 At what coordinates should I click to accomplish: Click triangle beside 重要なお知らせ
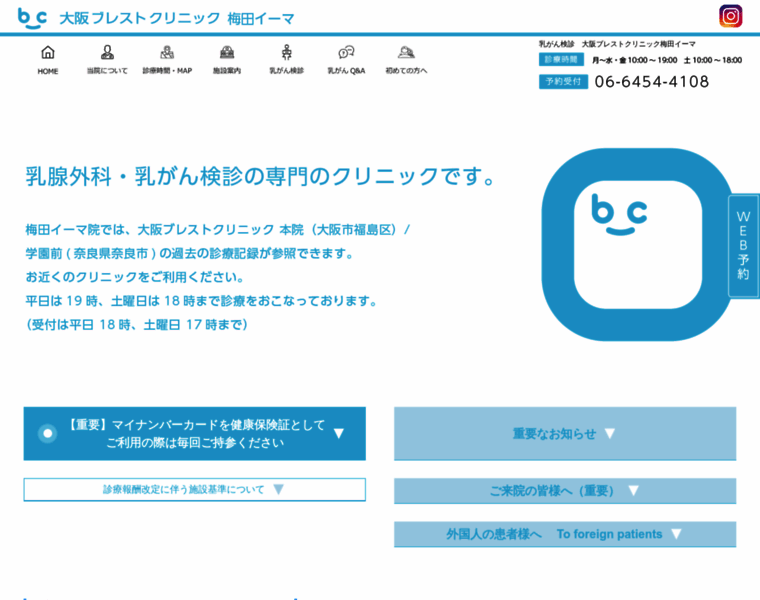[x=610, y=433]
